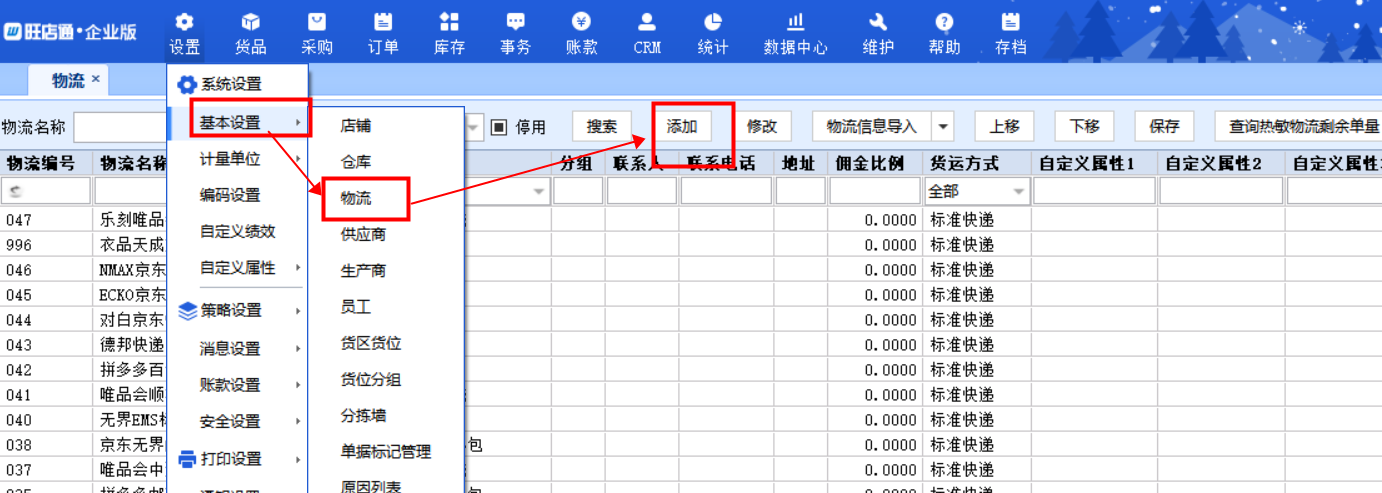Select the 库存 inventory icon
The width and height of the screenshot is (1382, 493).
point(449,23)
